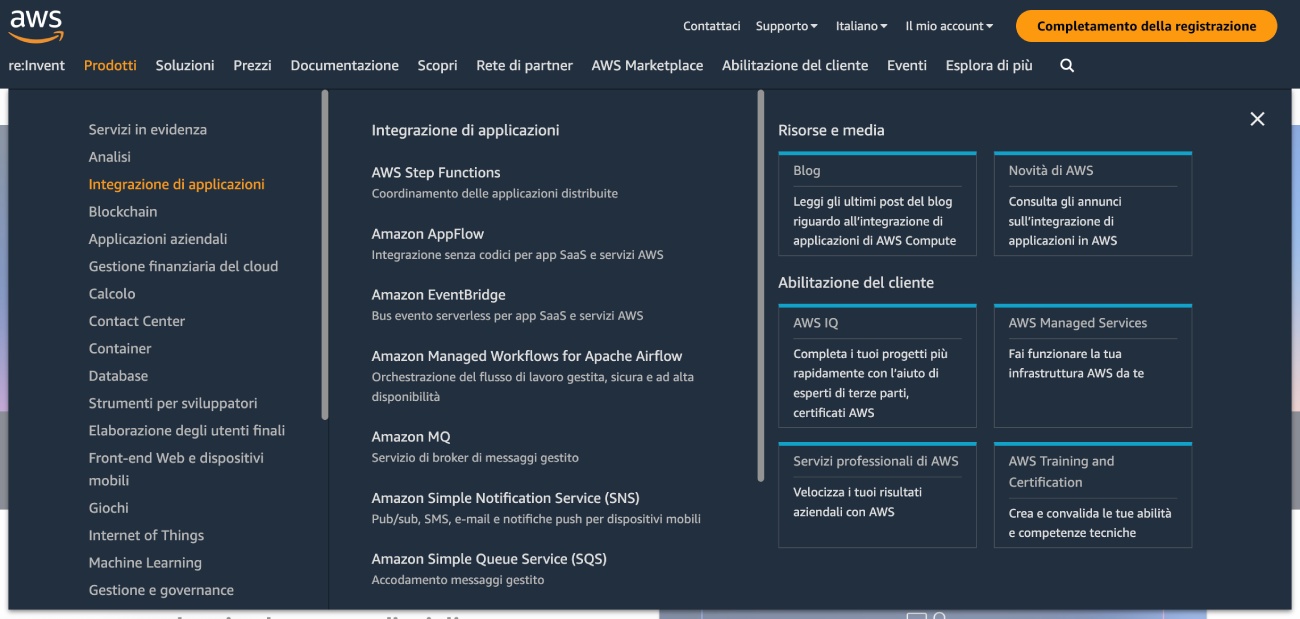Select Servizi in evidenza category
This screenshot has height=619, width=1300.
[148, 129]
